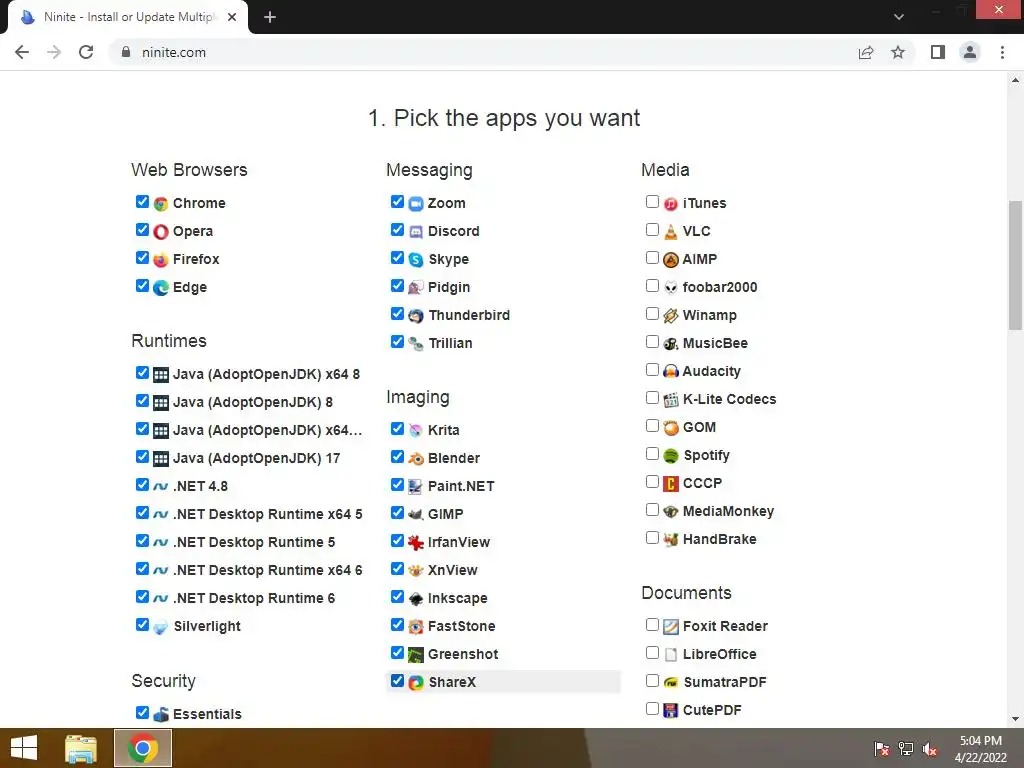Image resolution: width=1024 pixels, height=768 pixels.
Task: Open Chrome's three-dot menu
Action: 1002,52
